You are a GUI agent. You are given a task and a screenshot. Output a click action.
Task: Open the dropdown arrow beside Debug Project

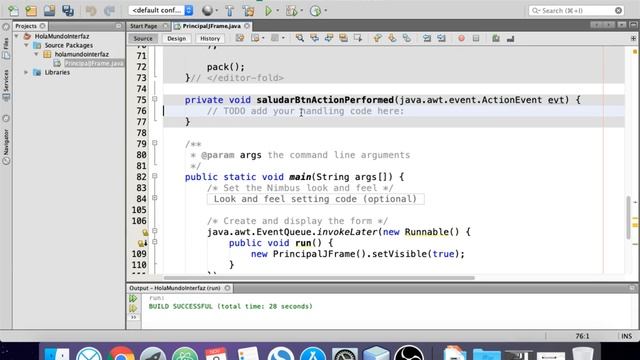301,11
